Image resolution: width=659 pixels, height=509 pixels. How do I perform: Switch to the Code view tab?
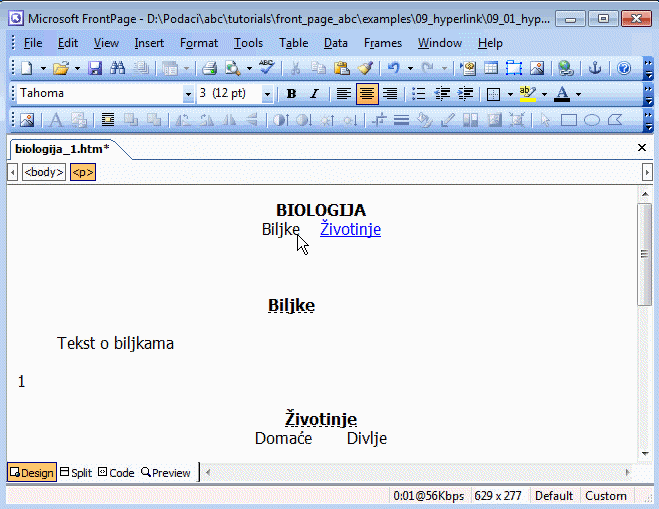coord(116,473)
